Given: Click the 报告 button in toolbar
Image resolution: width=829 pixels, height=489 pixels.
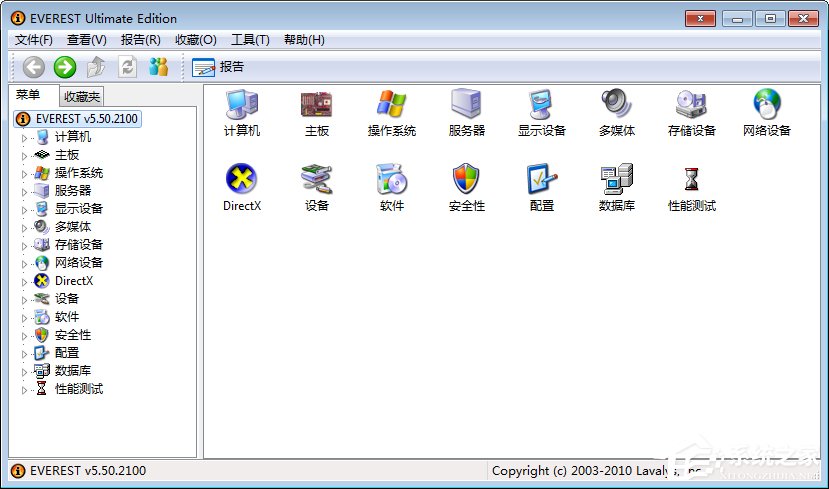Looking at the screenshot, I should [x=219, y=67].
